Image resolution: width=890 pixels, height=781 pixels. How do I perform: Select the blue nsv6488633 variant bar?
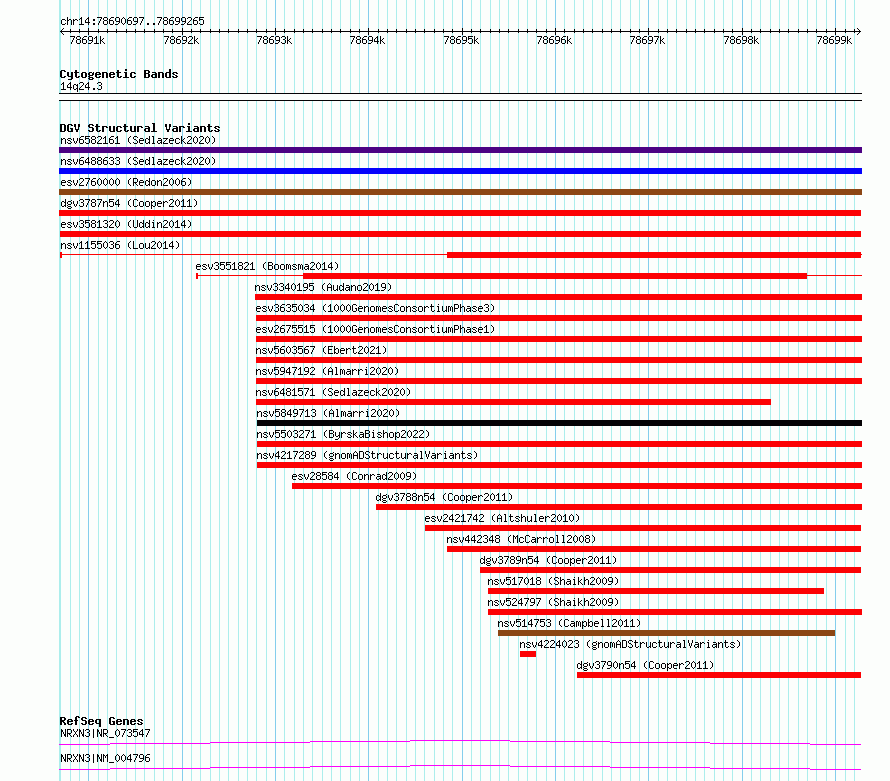click(460, 171)
